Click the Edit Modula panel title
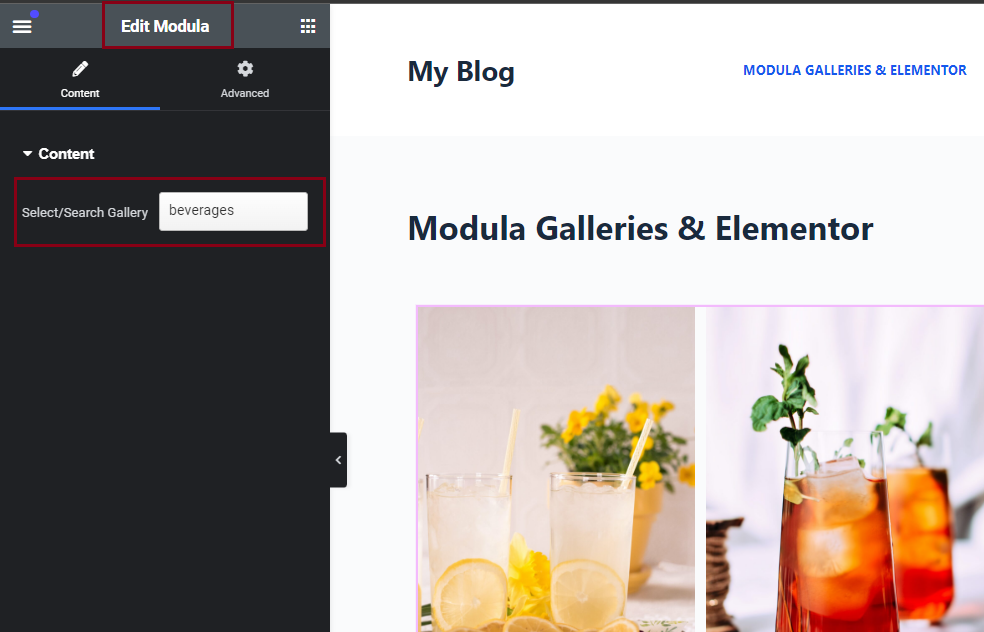Screen dimensions: 984x632 pyautogui.click(x=165, y=26)
